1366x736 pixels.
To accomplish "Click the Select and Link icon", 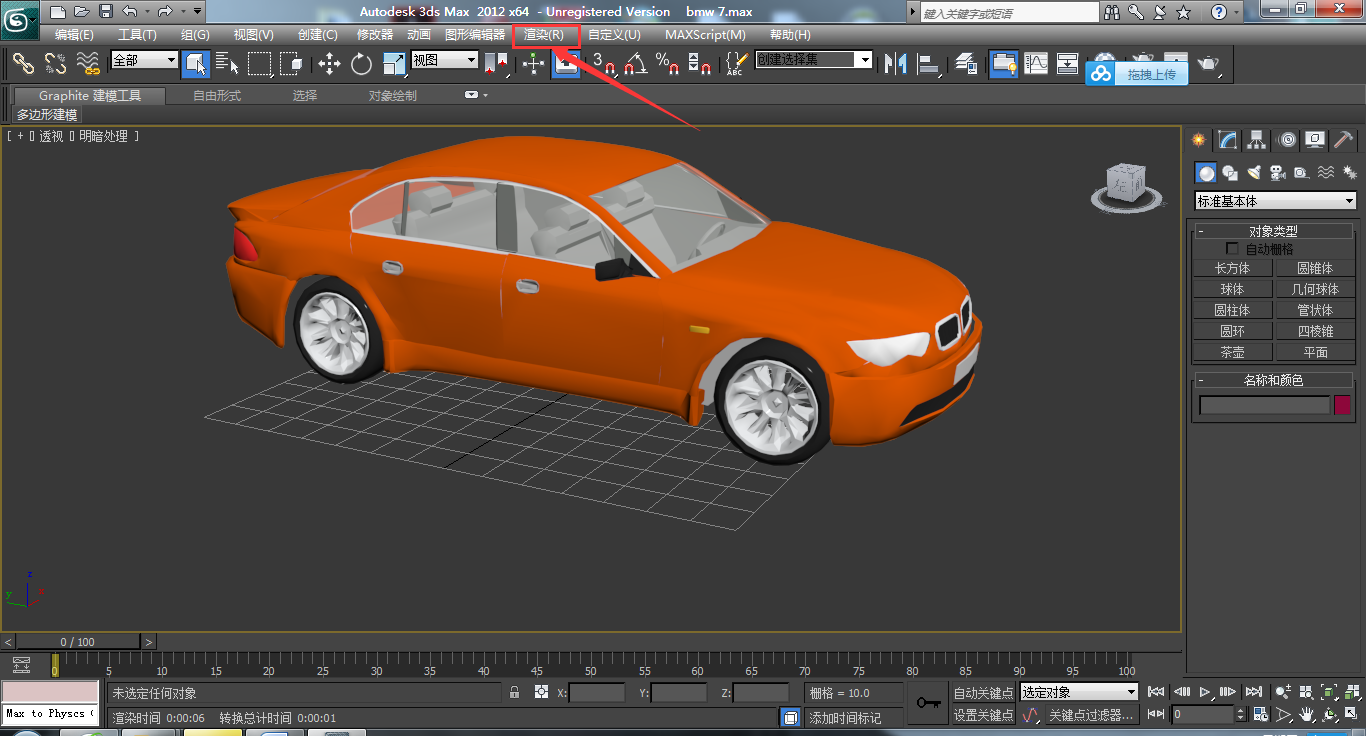I will tap(23, 65).
